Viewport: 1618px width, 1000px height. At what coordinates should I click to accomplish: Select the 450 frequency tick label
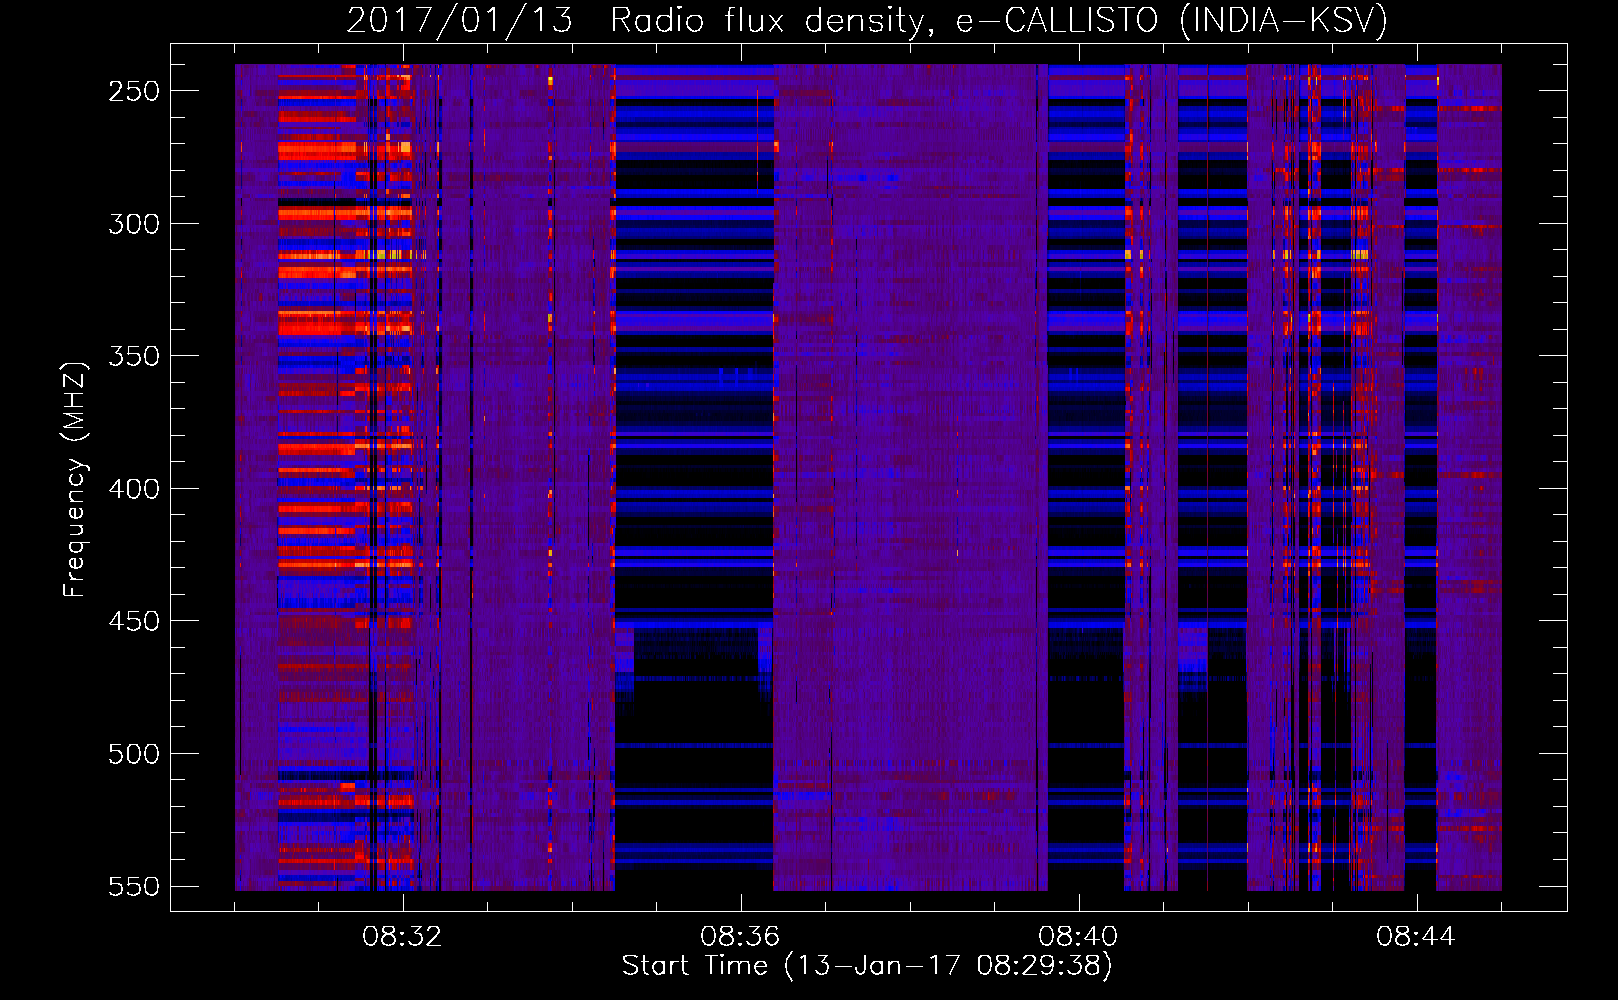[134, 621]
